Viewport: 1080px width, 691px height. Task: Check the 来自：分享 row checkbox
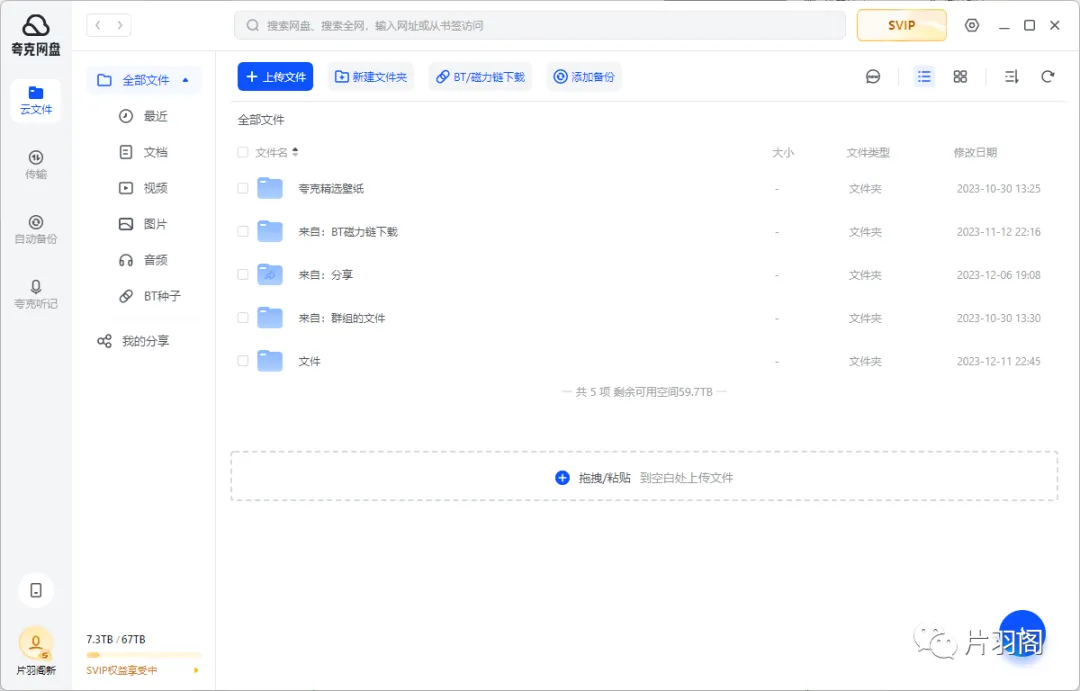(242, 275)
